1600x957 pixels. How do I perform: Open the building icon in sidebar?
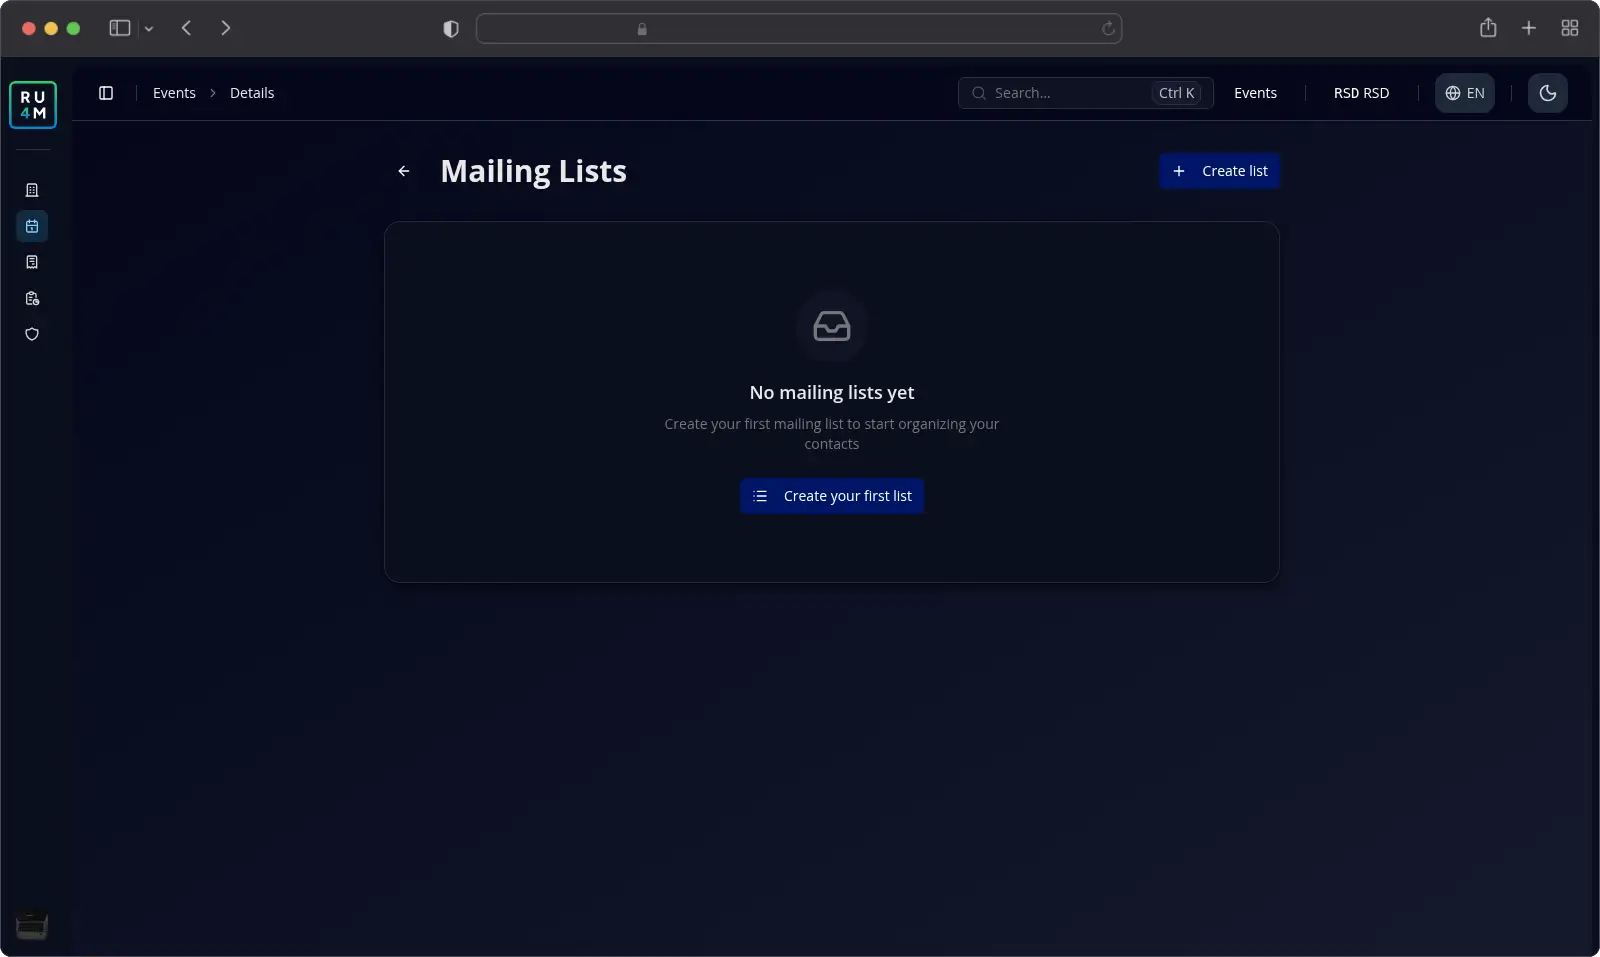[x=32, y=190]
